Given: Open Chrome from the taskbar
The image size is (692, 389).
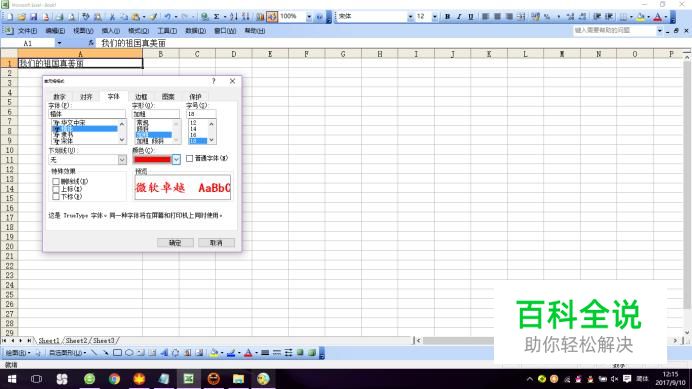Looking at the screenshot, I should tap(114, 379).
